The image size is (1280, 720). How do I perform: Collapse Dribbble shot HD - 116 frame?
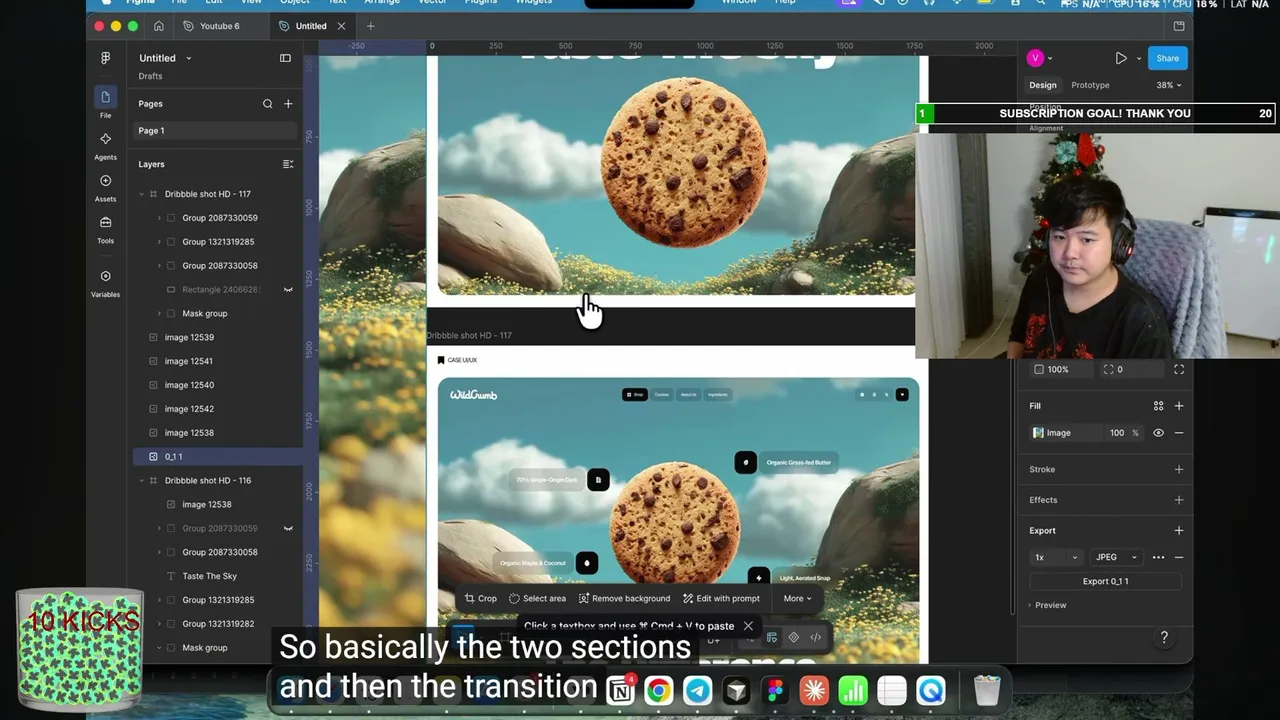[141, 481]
